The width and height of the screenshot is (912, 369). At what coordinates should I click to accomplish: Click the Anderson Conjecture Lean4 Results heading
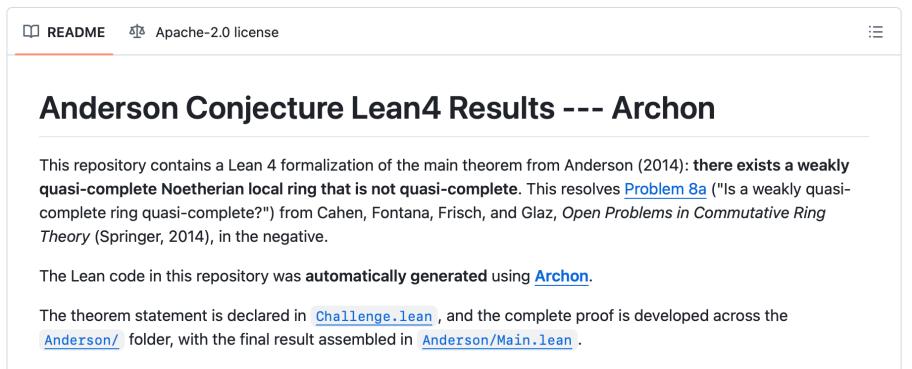click(377, 108)
